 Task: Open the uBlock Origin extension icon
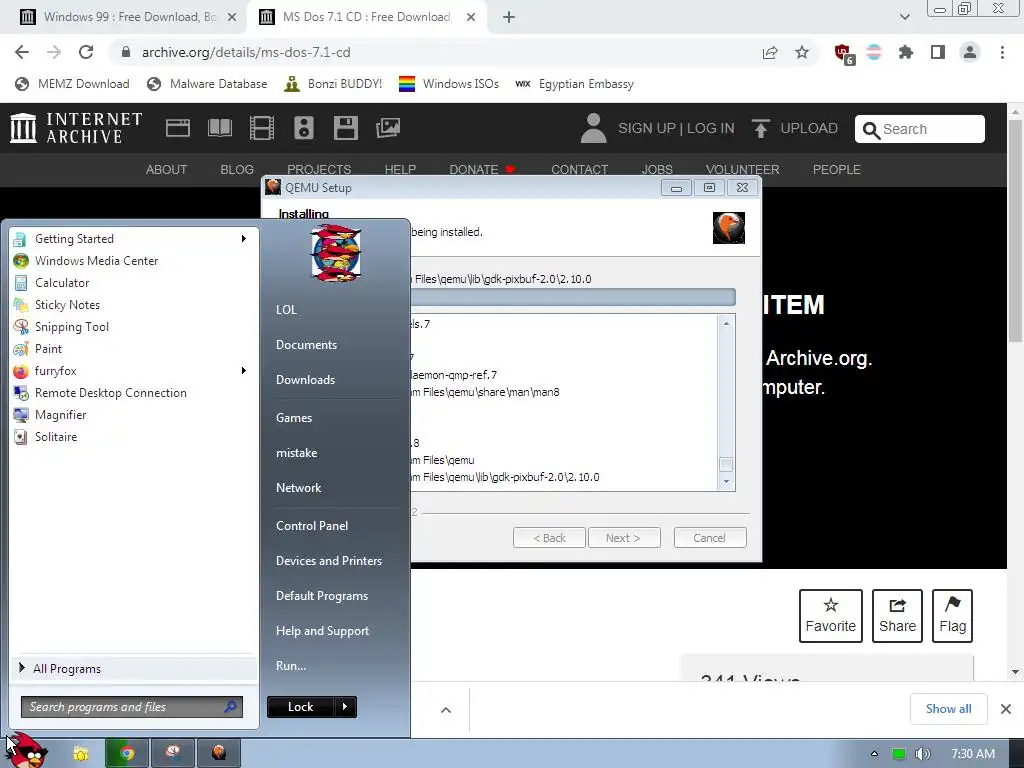coord(843,54)
